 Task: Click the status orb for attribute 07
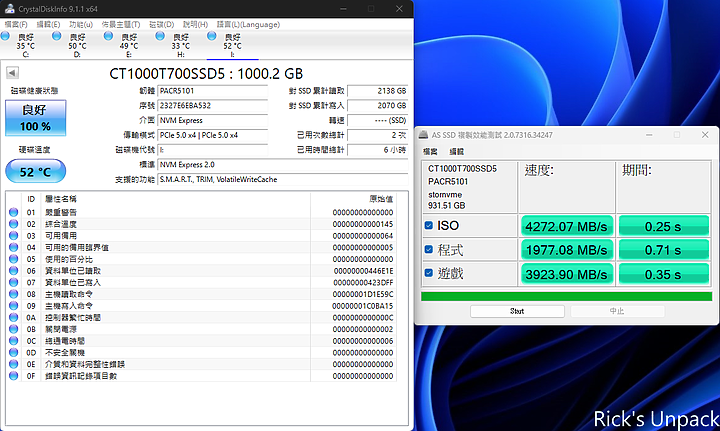(x=13, y=282)
